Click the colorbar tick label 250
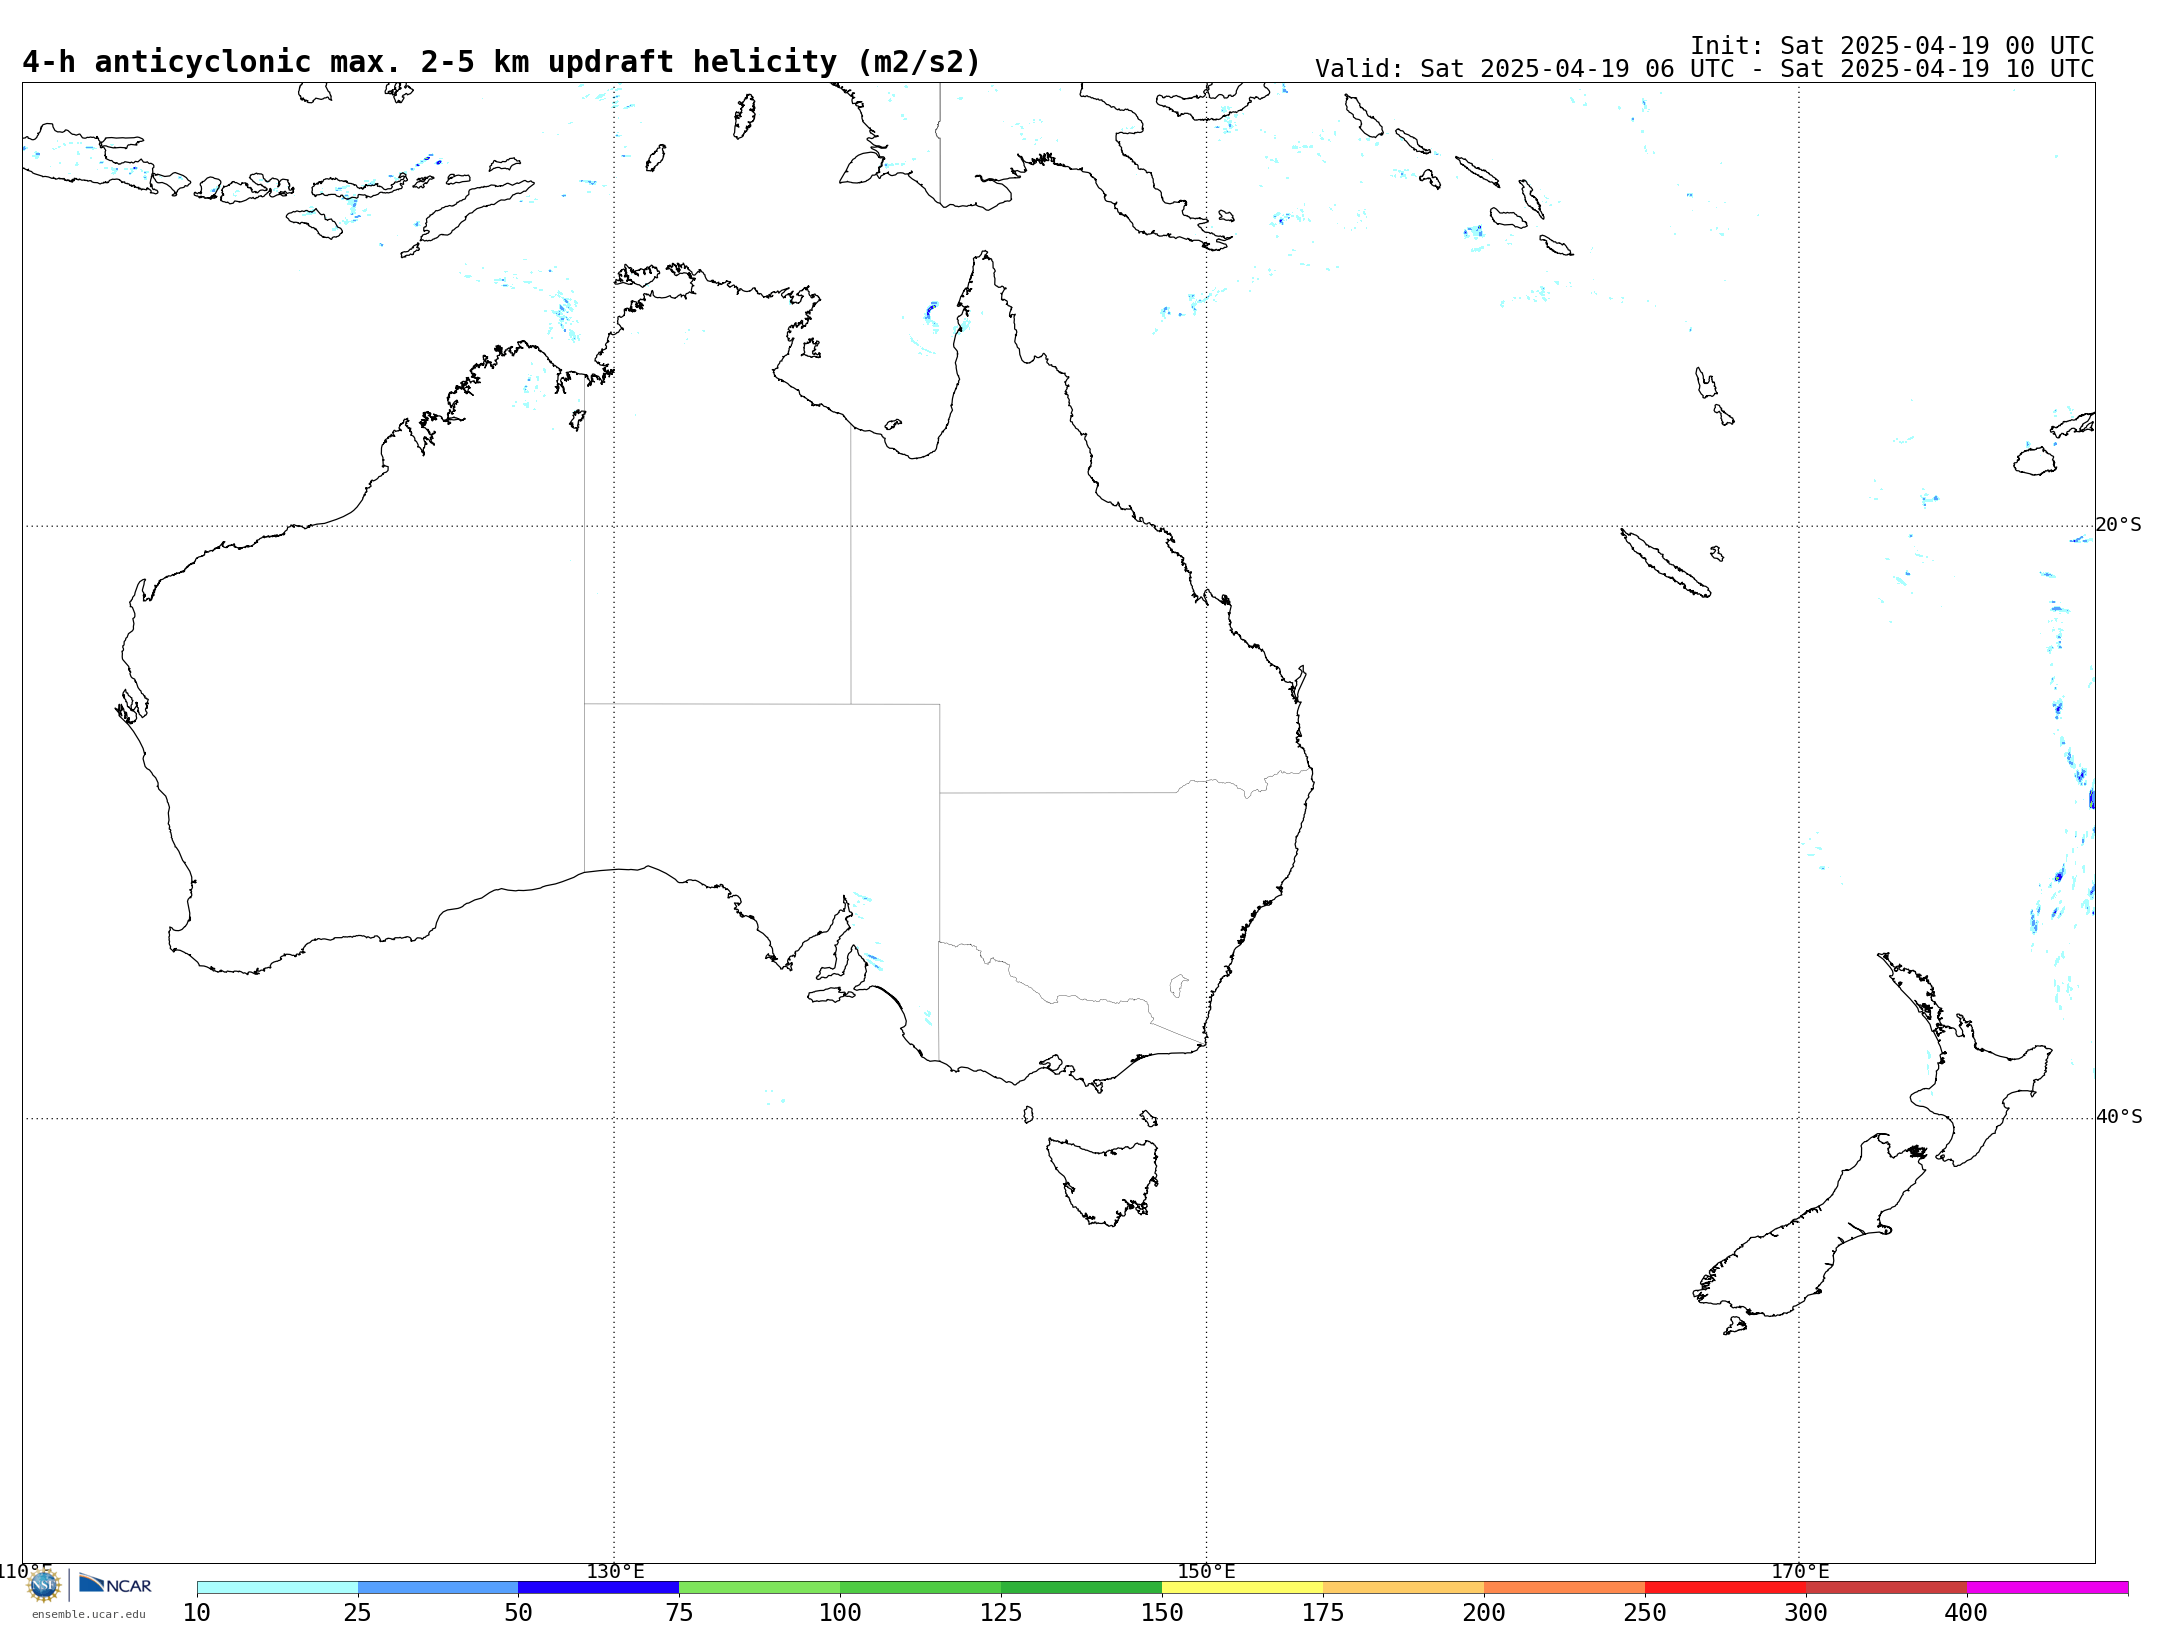This screenshot has height=1626, width=2160. 1645,1613
